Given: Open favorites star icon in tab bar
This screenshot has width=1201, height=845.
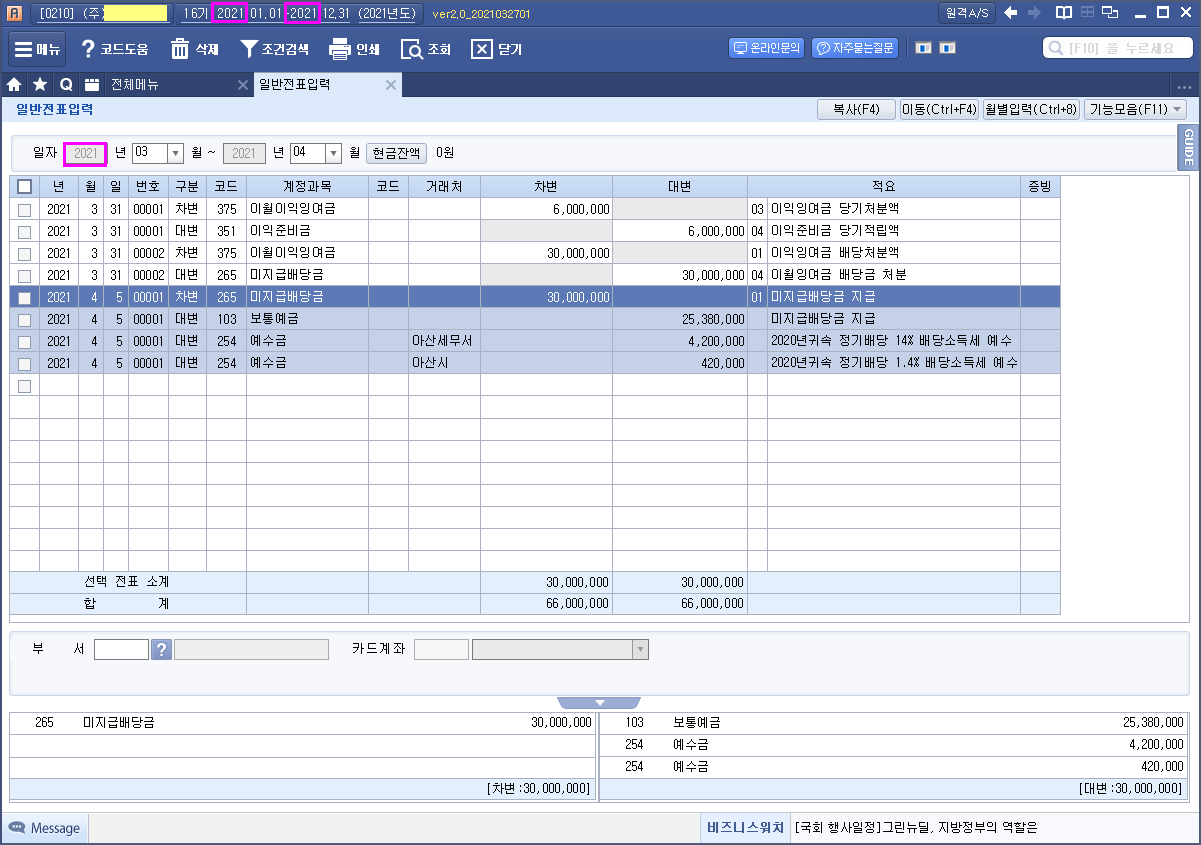Looking at the screenshot, I should tap(39, 85).
